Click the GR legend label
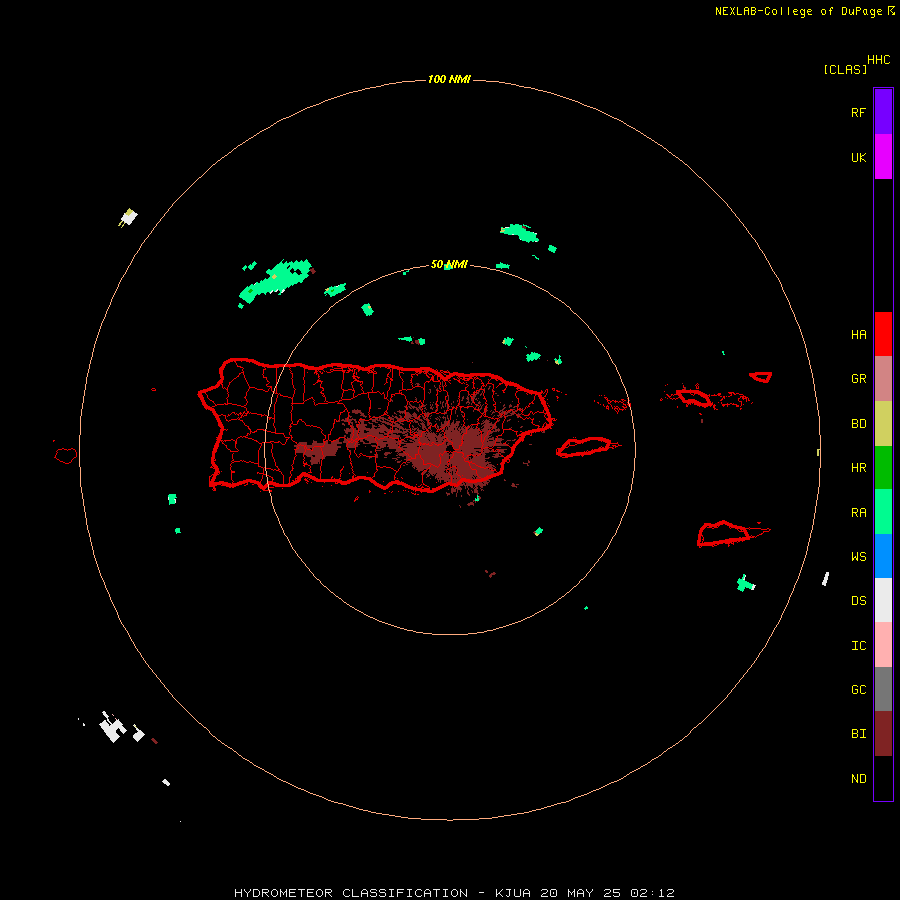The width and height of the screenshot is (900, 900). [858, 379]
